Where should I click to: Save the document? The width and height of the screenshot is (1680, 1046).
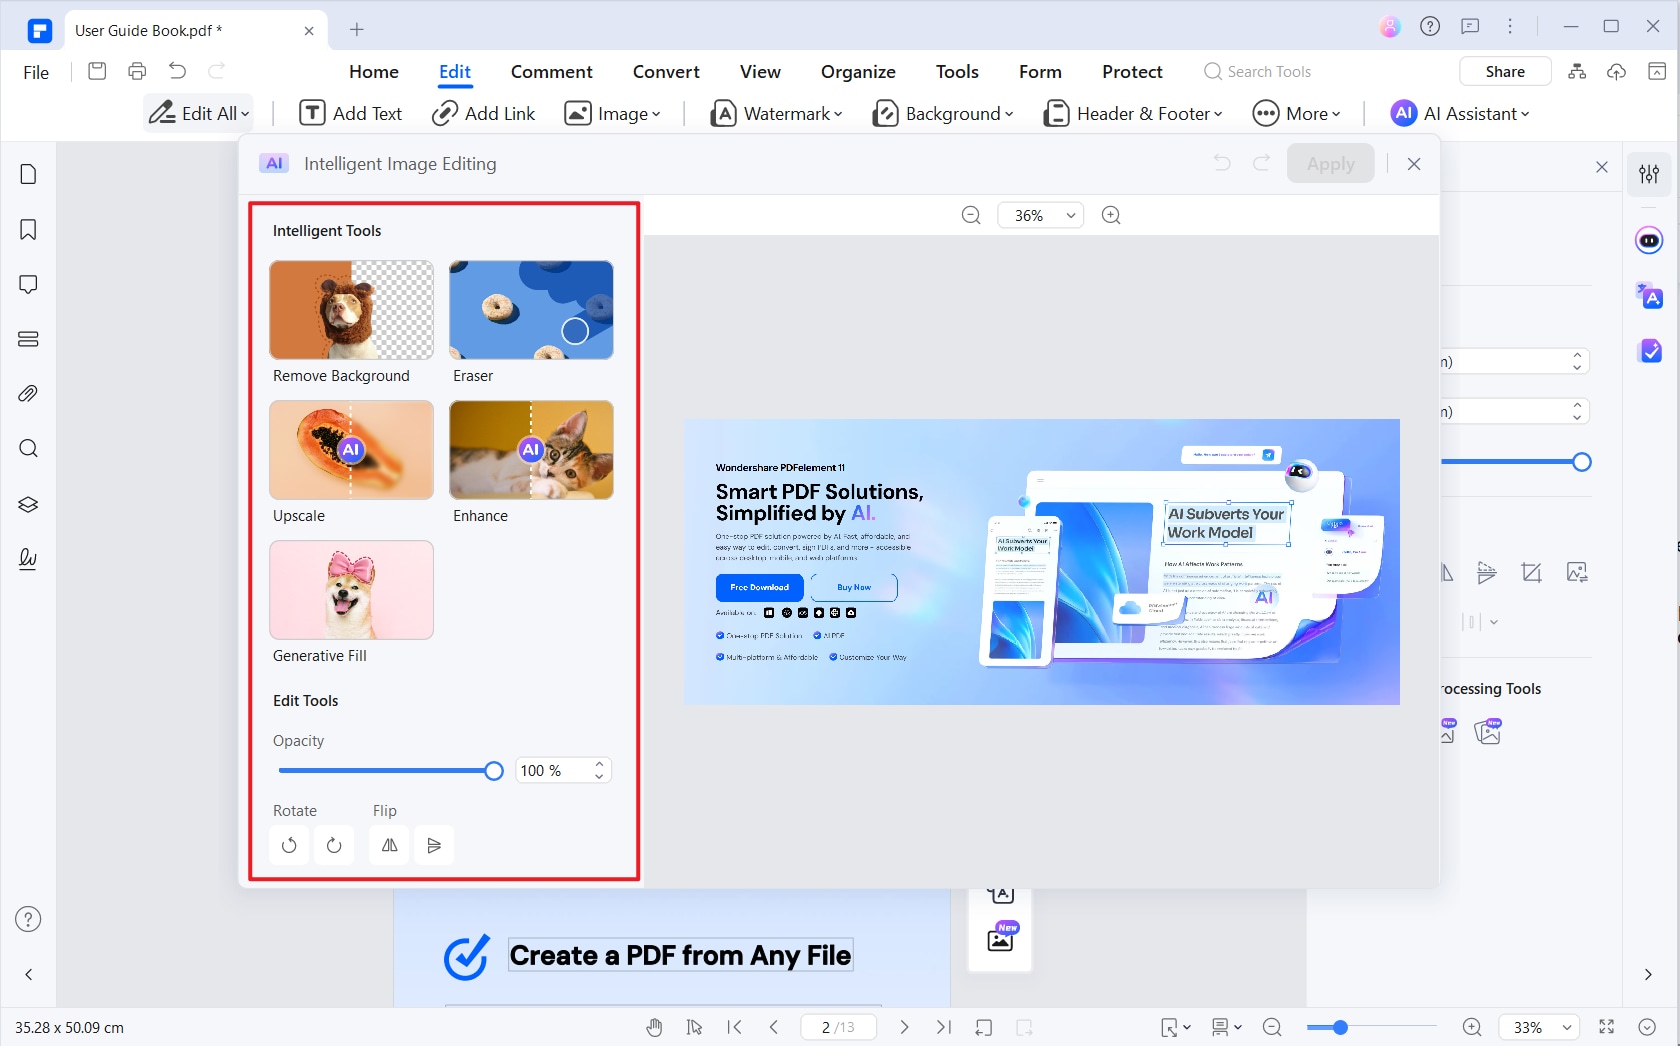(97, 71)
